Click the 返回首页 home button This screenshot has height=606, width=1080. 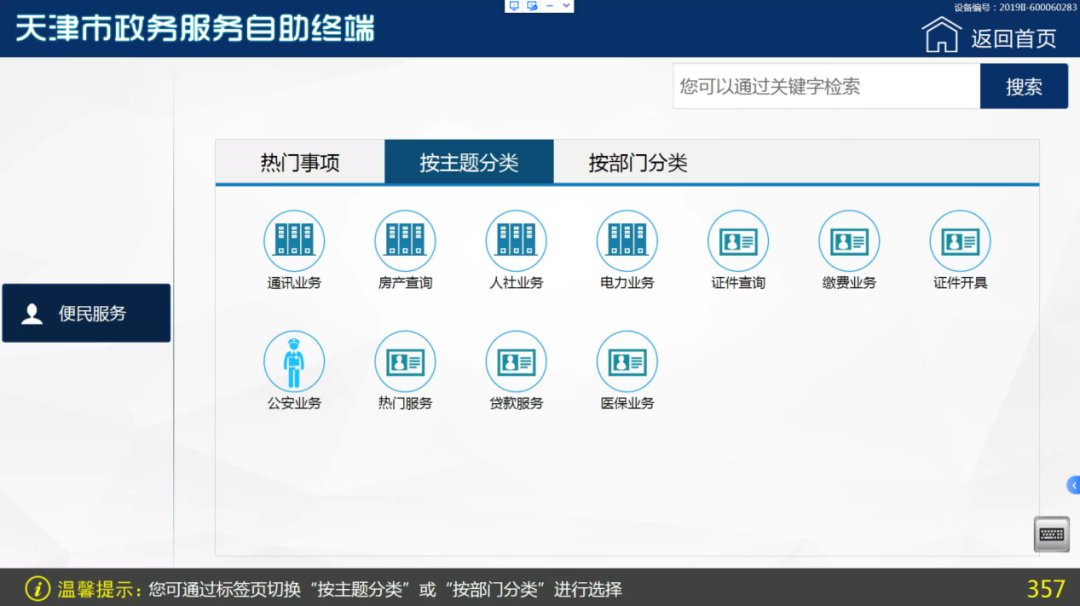[990, 37]
